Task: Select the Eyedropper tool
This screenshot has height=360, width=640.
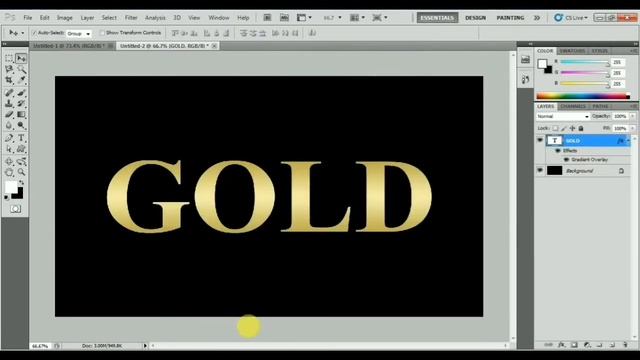Action: [21, 80]
